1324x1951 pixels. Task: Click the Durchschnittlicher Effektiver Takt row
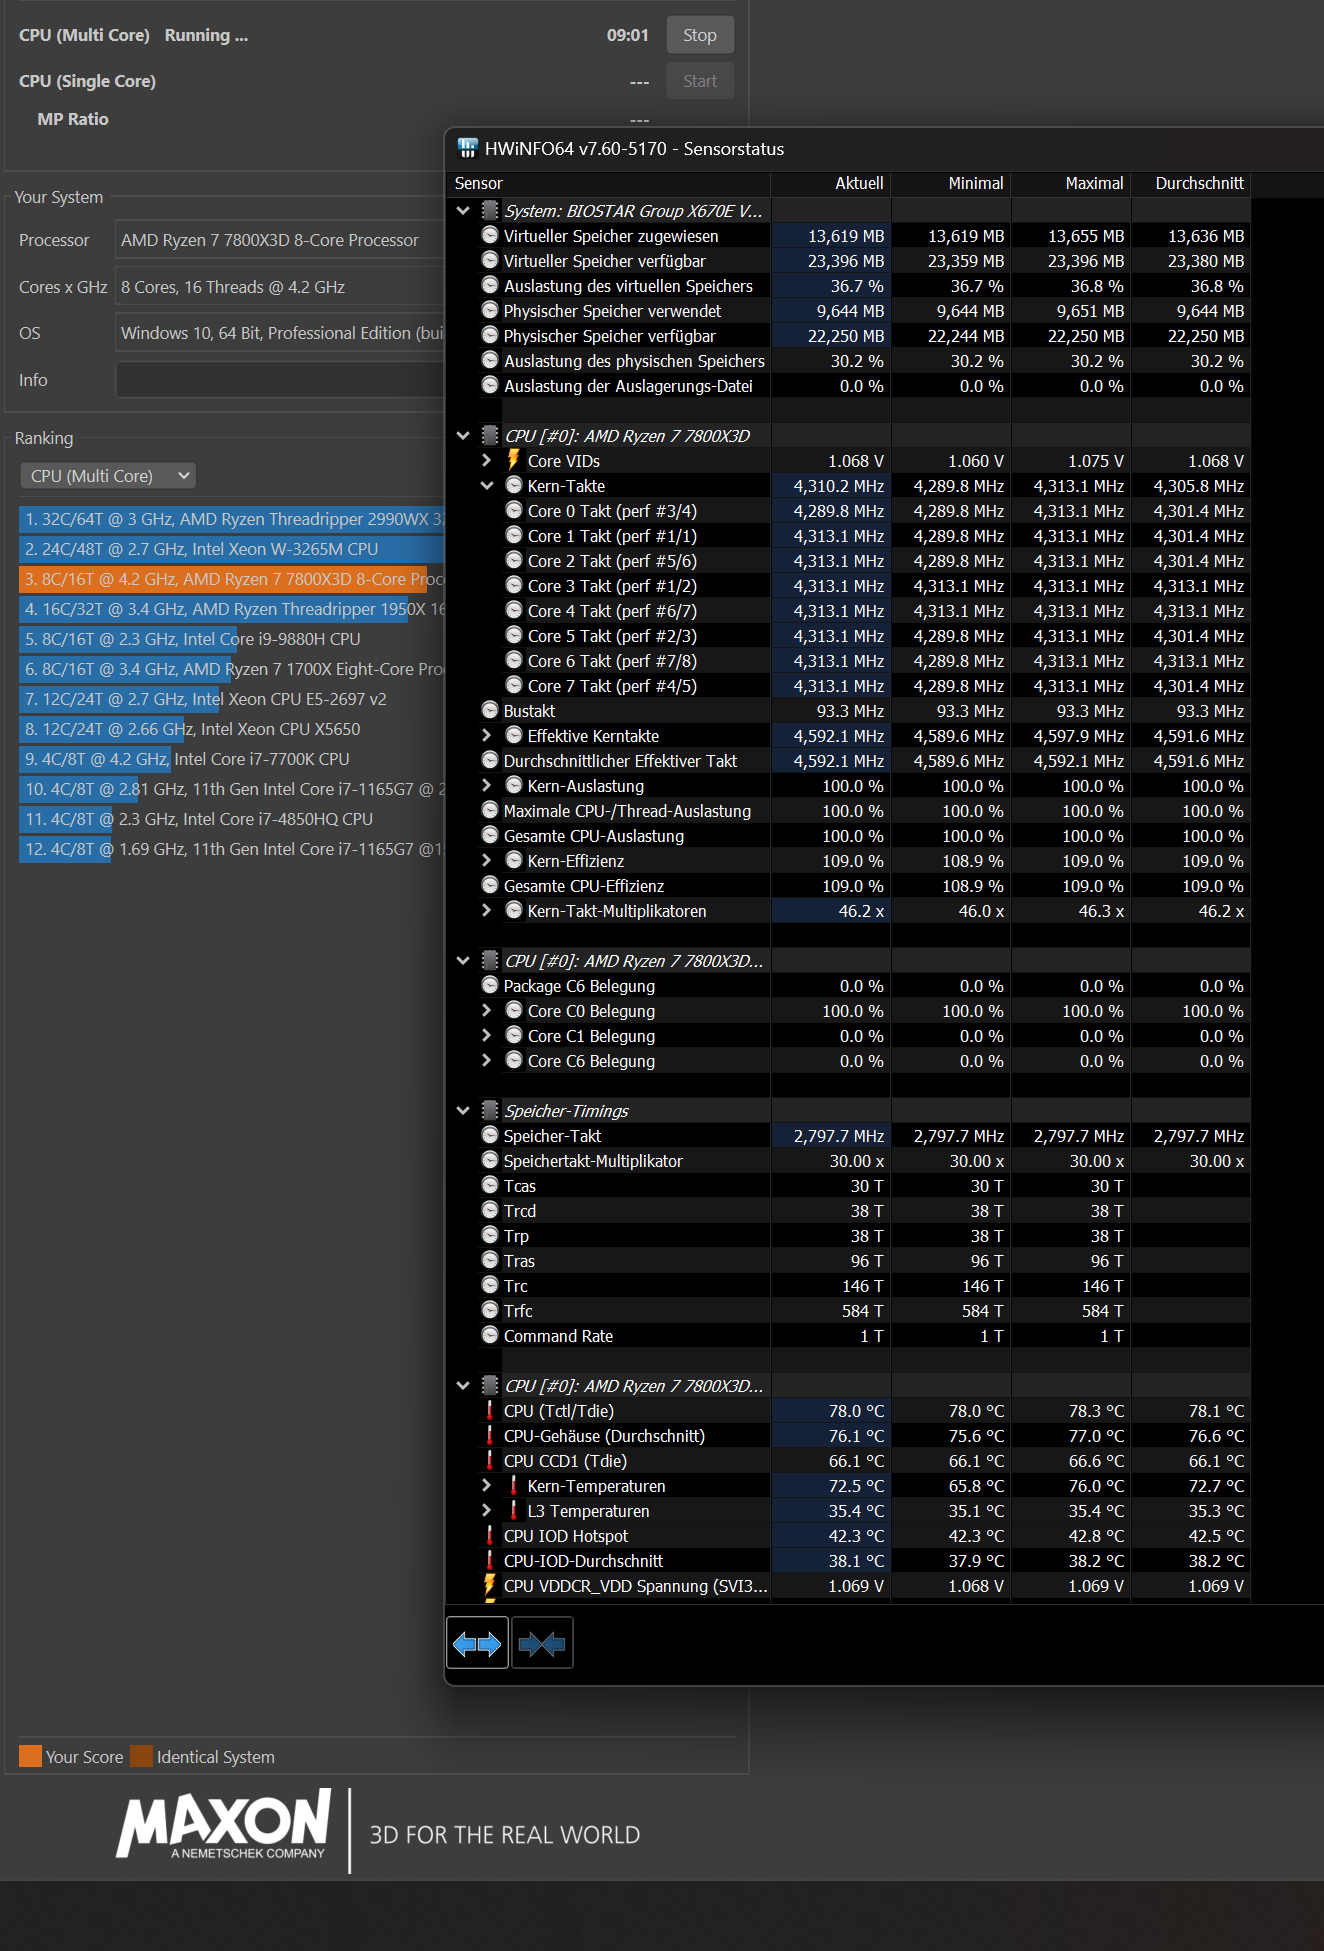click(x=848, y=760)
